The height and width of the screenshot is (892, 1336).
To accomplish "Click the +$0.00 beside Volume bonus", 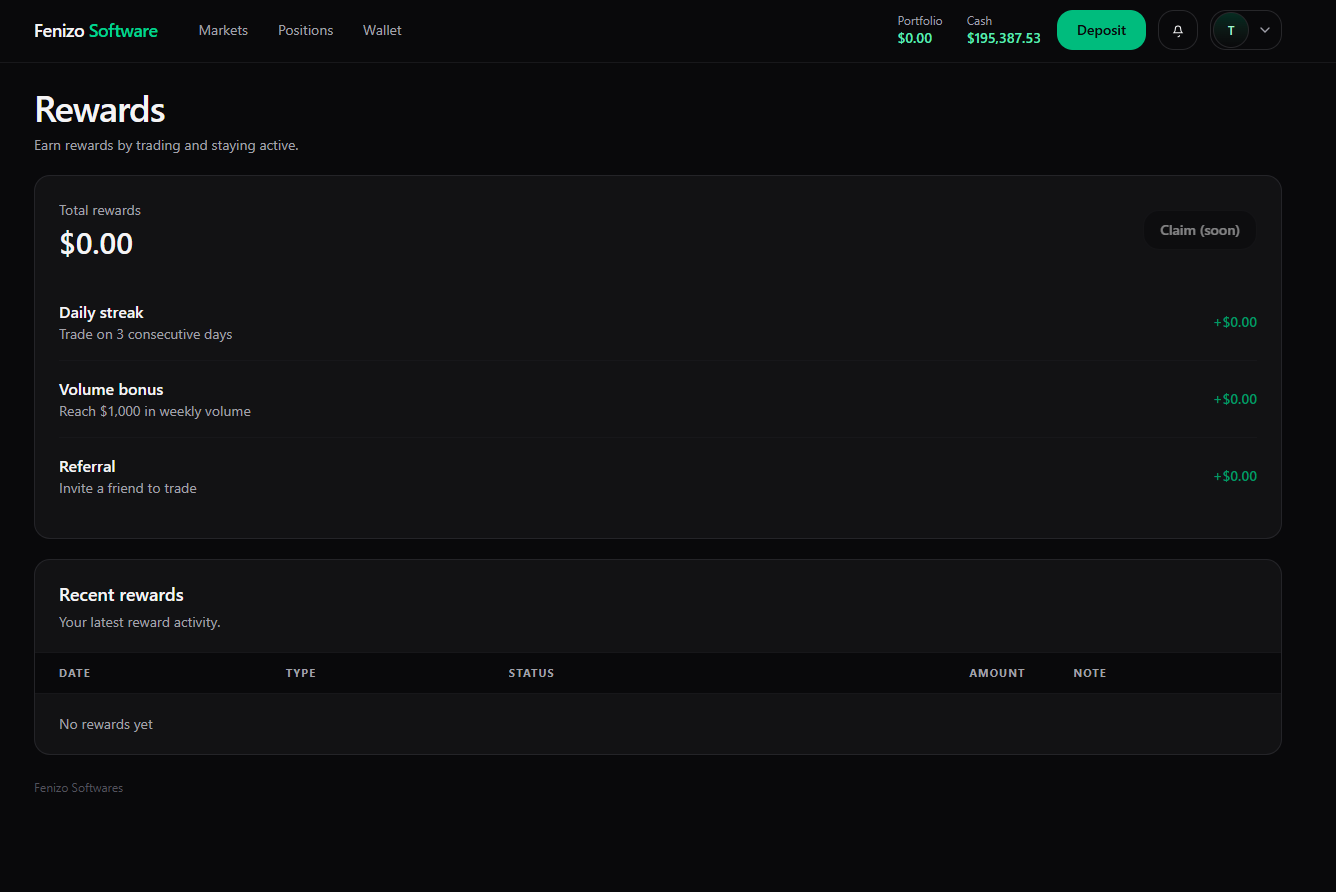I will (x=1235, y=399).
